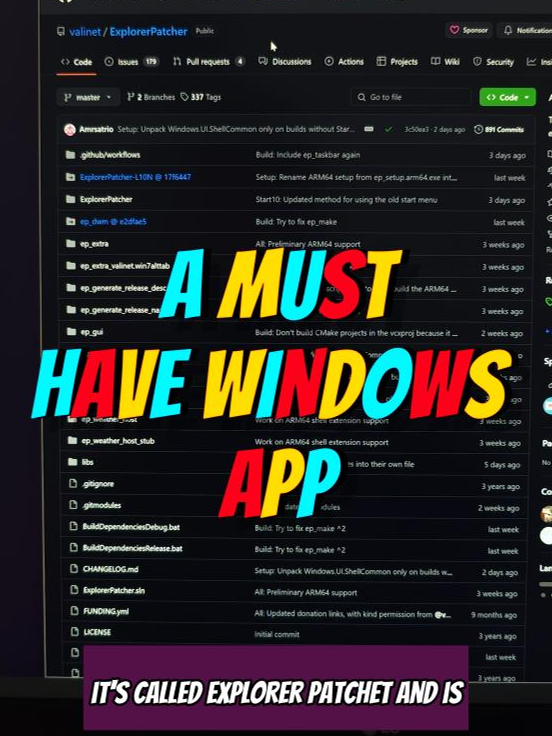Click the file icon beside LICENSE
The width and height of the screenshot is (552, 736).
[x=74, y=632]
